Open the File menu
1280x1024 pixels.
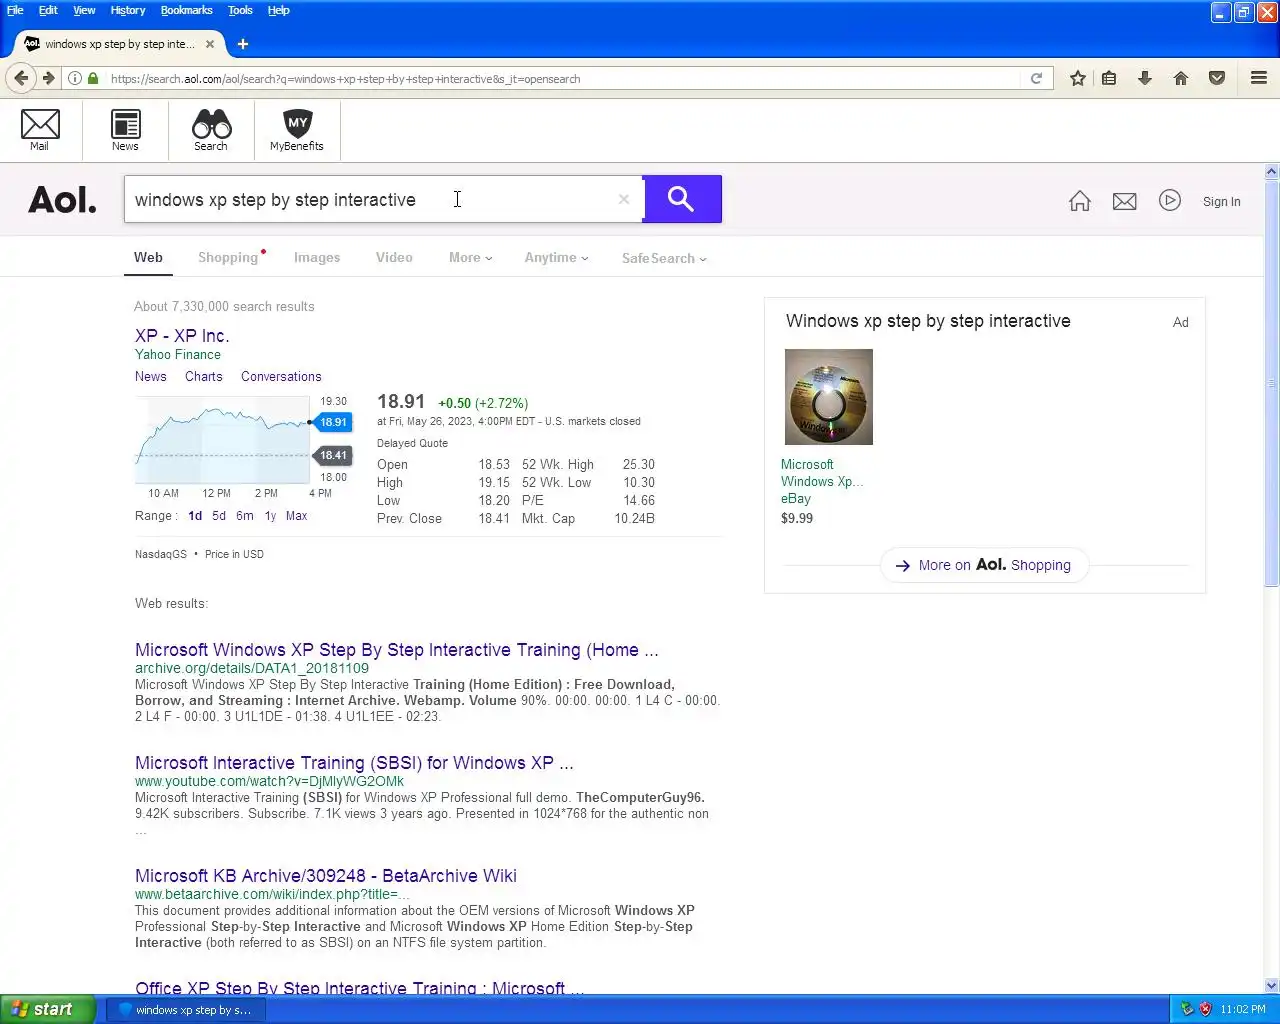point(15,10)
